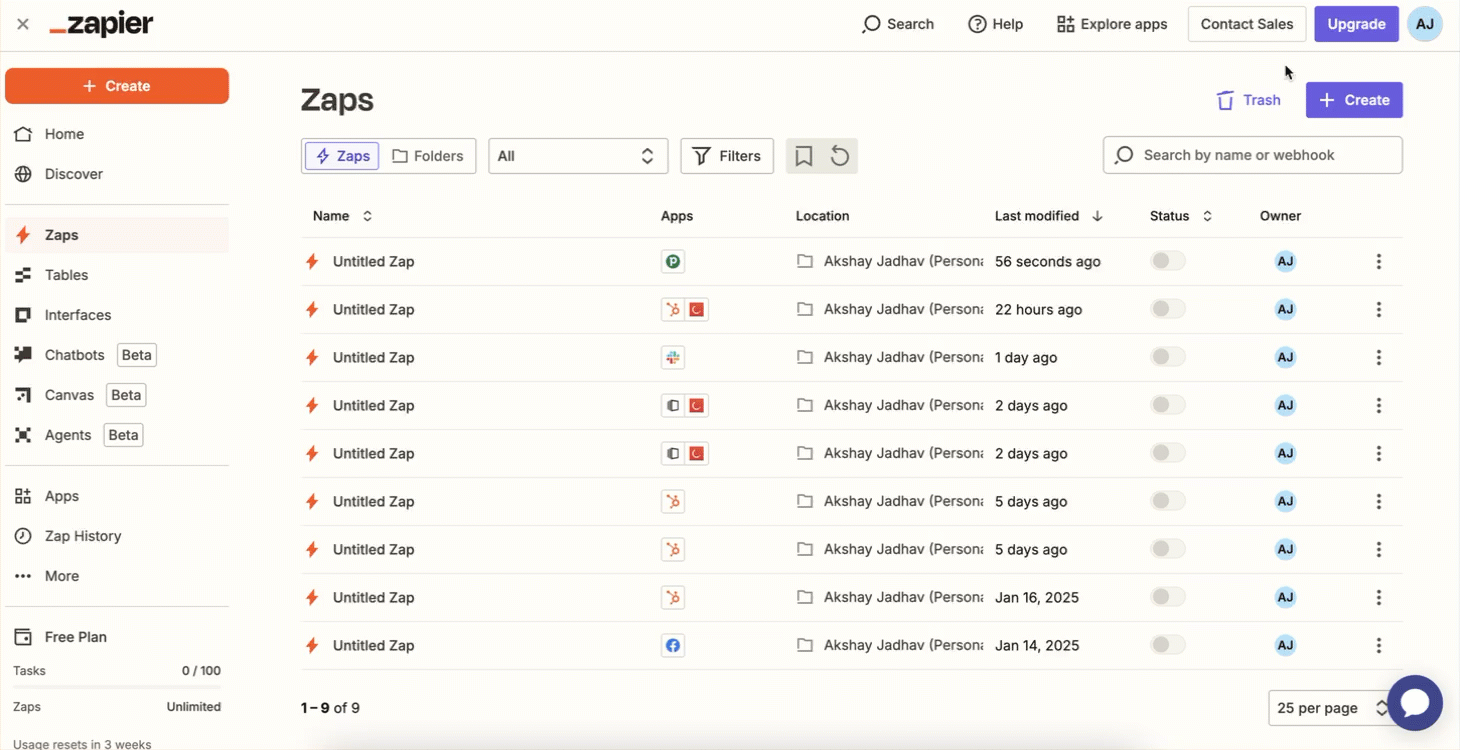Screen dimensions: 1460x750
Task: Go to Home in sidebar
Action: click(117, 134)
